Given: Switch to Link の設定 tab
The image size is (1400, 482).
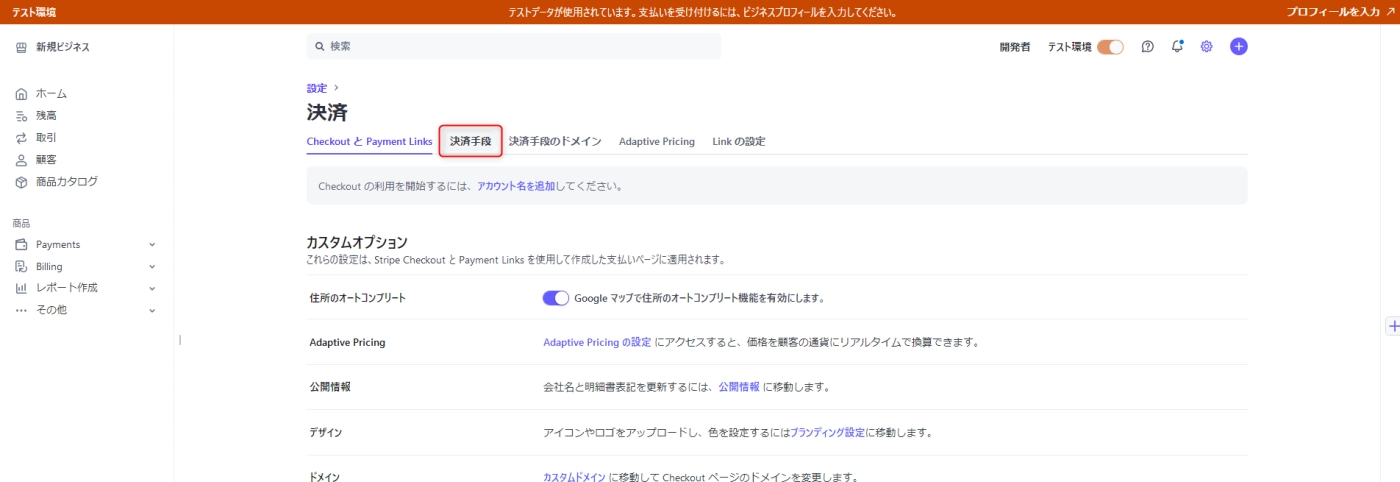Looking at the screenshot, I should click(739, 142).
